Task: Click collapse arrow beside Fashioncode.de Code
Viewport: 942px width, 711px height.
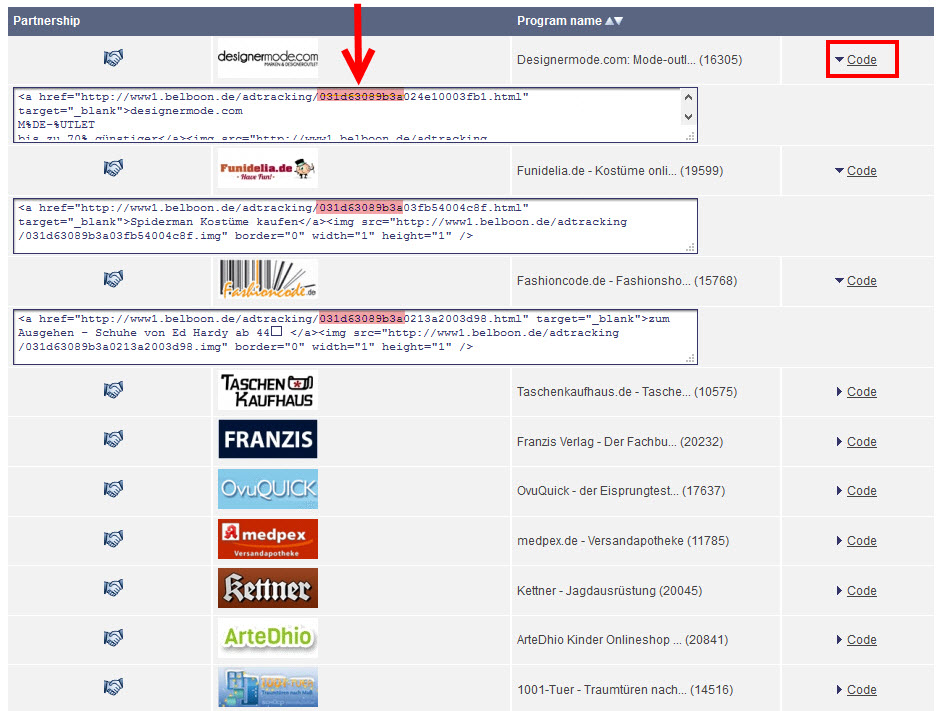Action: tap(839, 281)
